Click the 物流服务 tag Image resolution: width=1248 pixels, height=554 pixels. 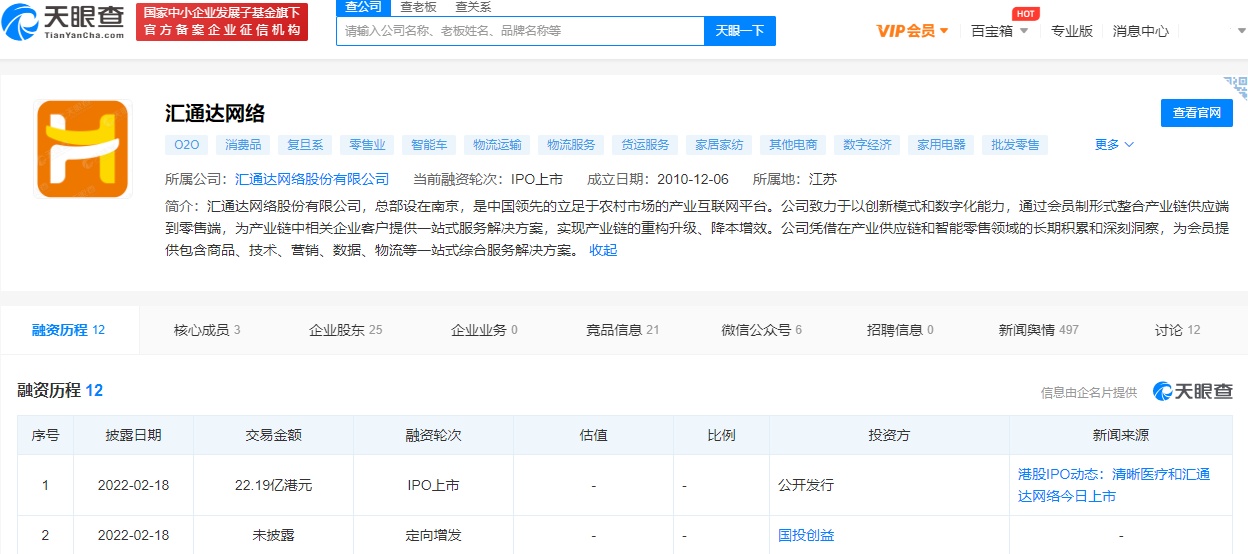(571, 145)
